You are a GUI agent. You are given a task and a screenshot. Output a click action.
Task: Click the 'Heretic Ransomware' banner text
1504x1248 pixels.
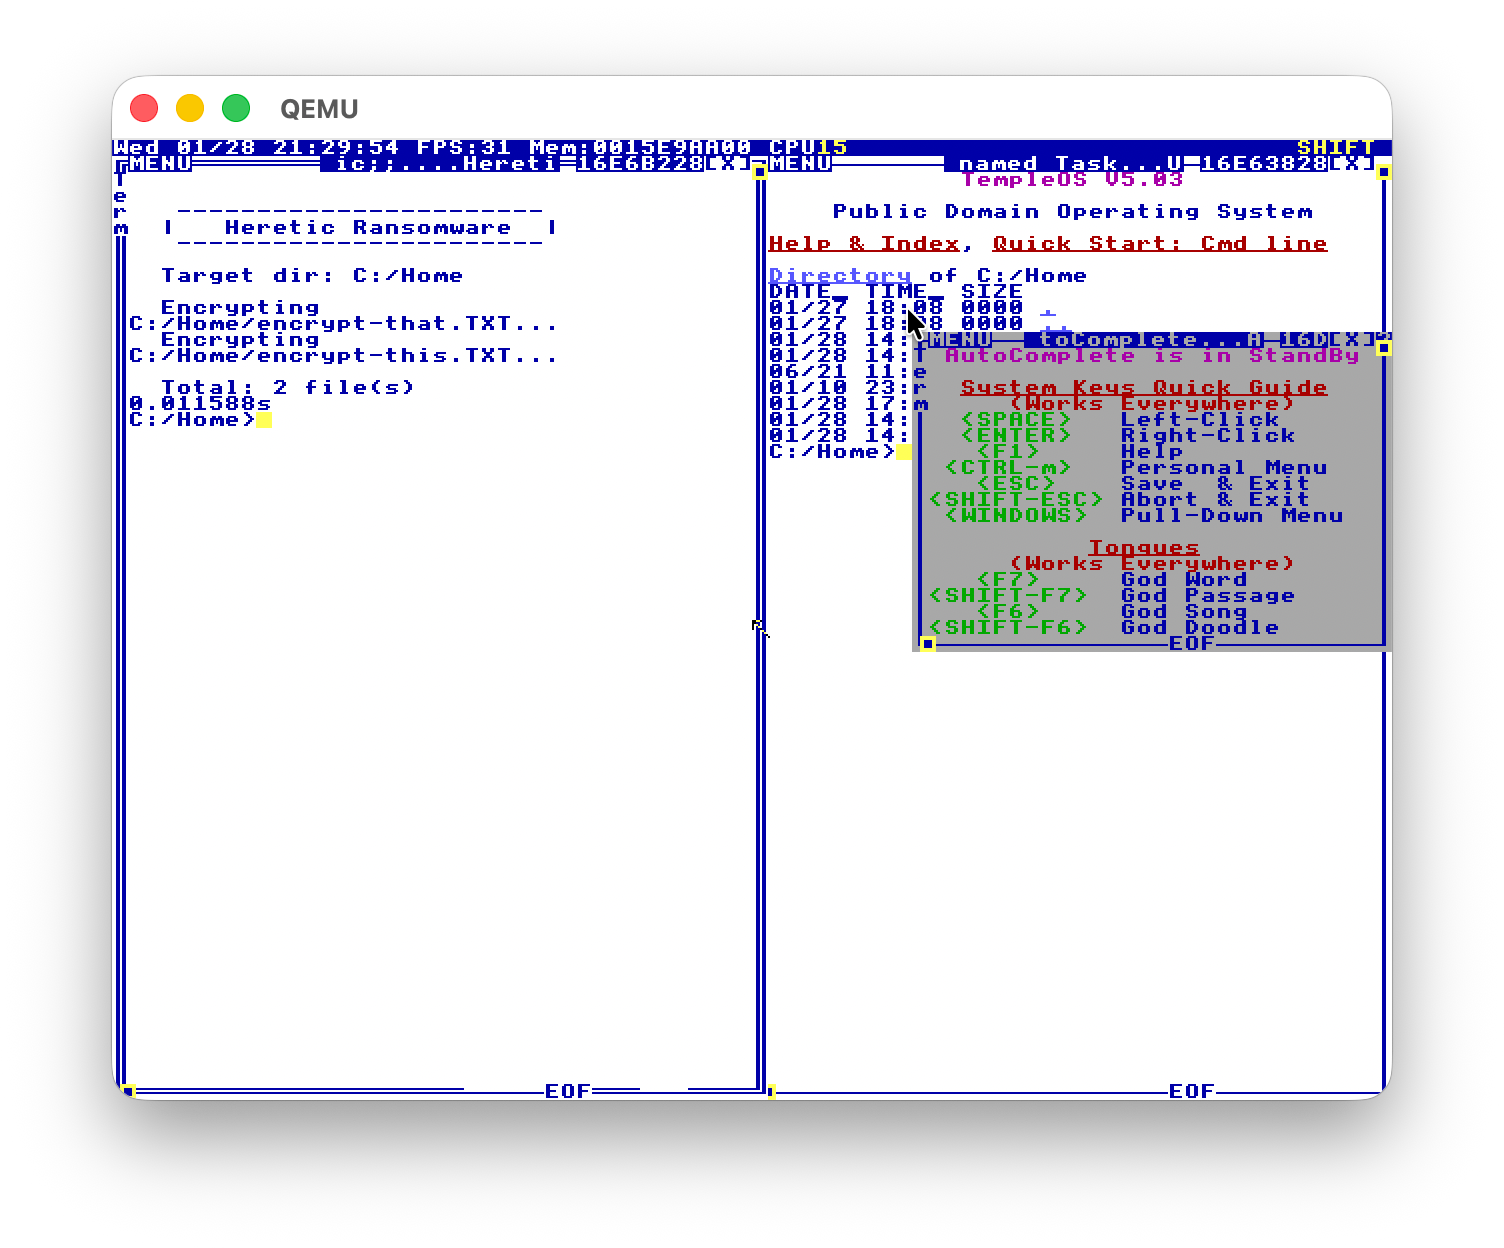368,228
